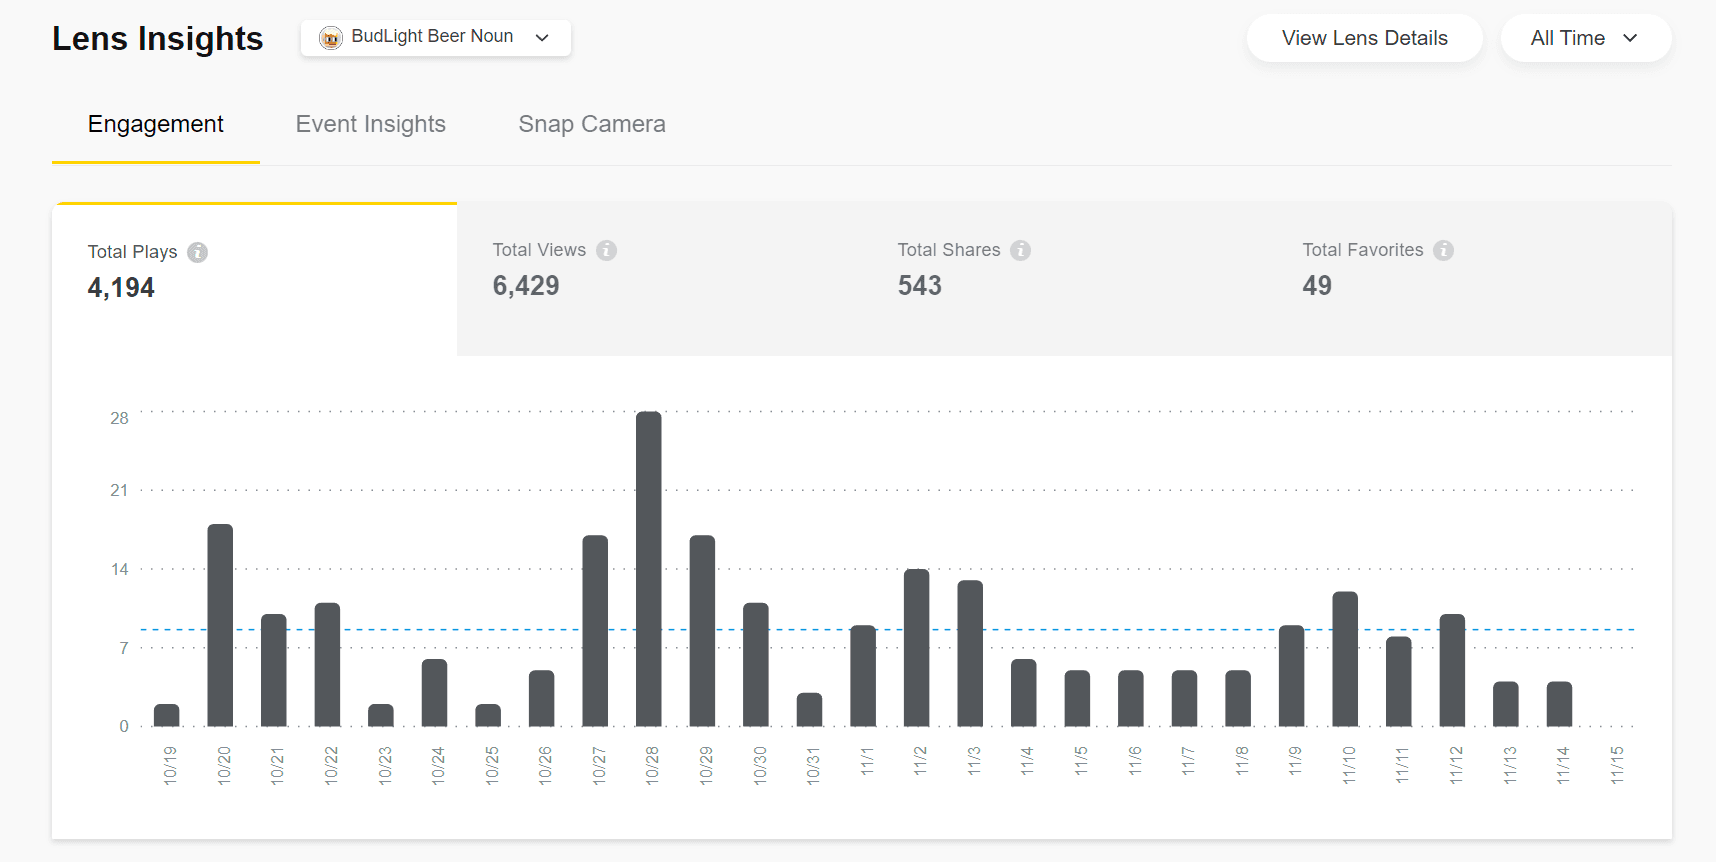Click the info icon beside Total Views

tap(607, 250)
